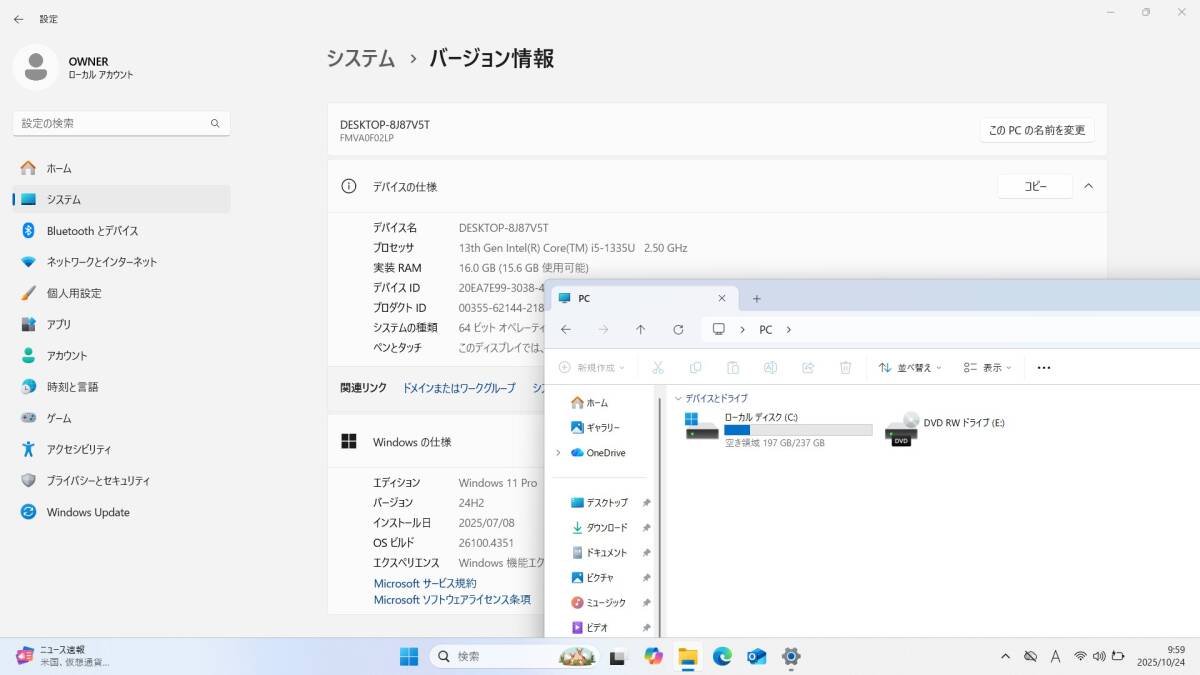Screen dimensions: 1200x675
Task: Open the 並べ替え sort dropdown
Action: tap(908, 367)
